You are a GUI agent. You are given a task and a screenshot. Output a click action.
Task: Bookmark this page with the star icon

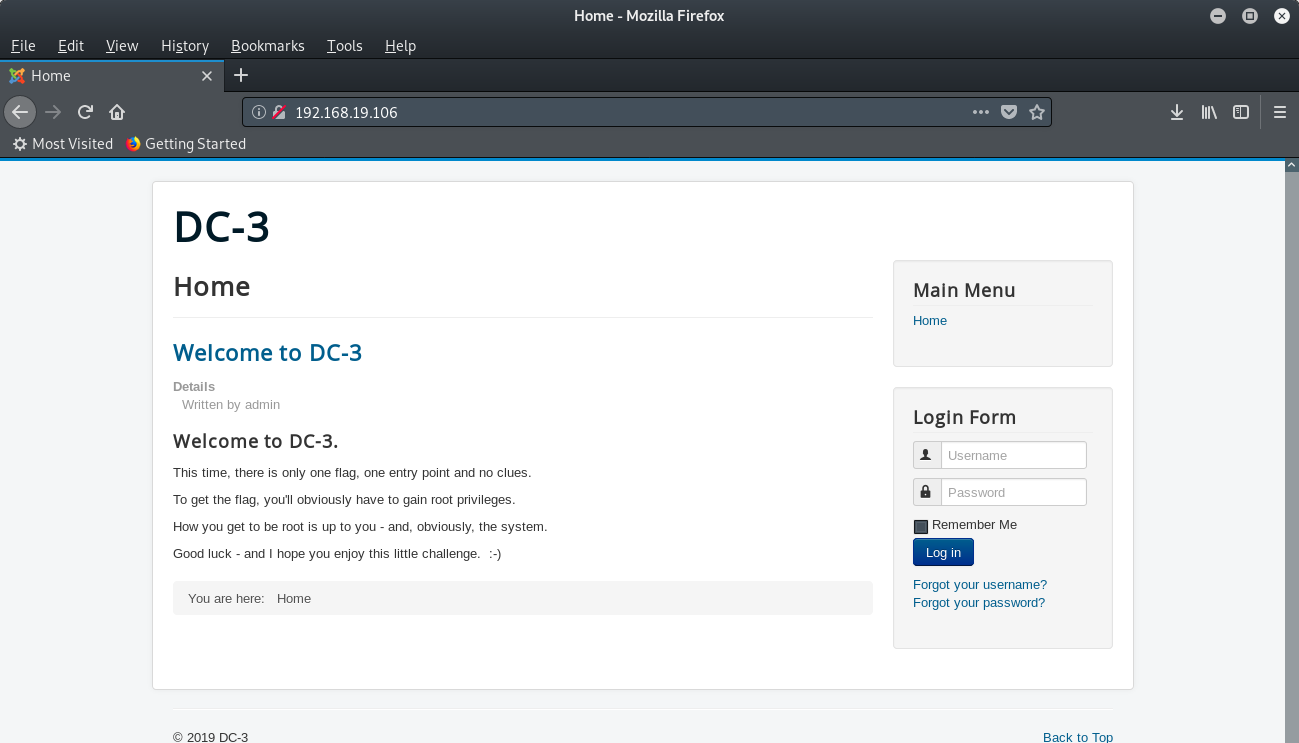(1037, 112)
